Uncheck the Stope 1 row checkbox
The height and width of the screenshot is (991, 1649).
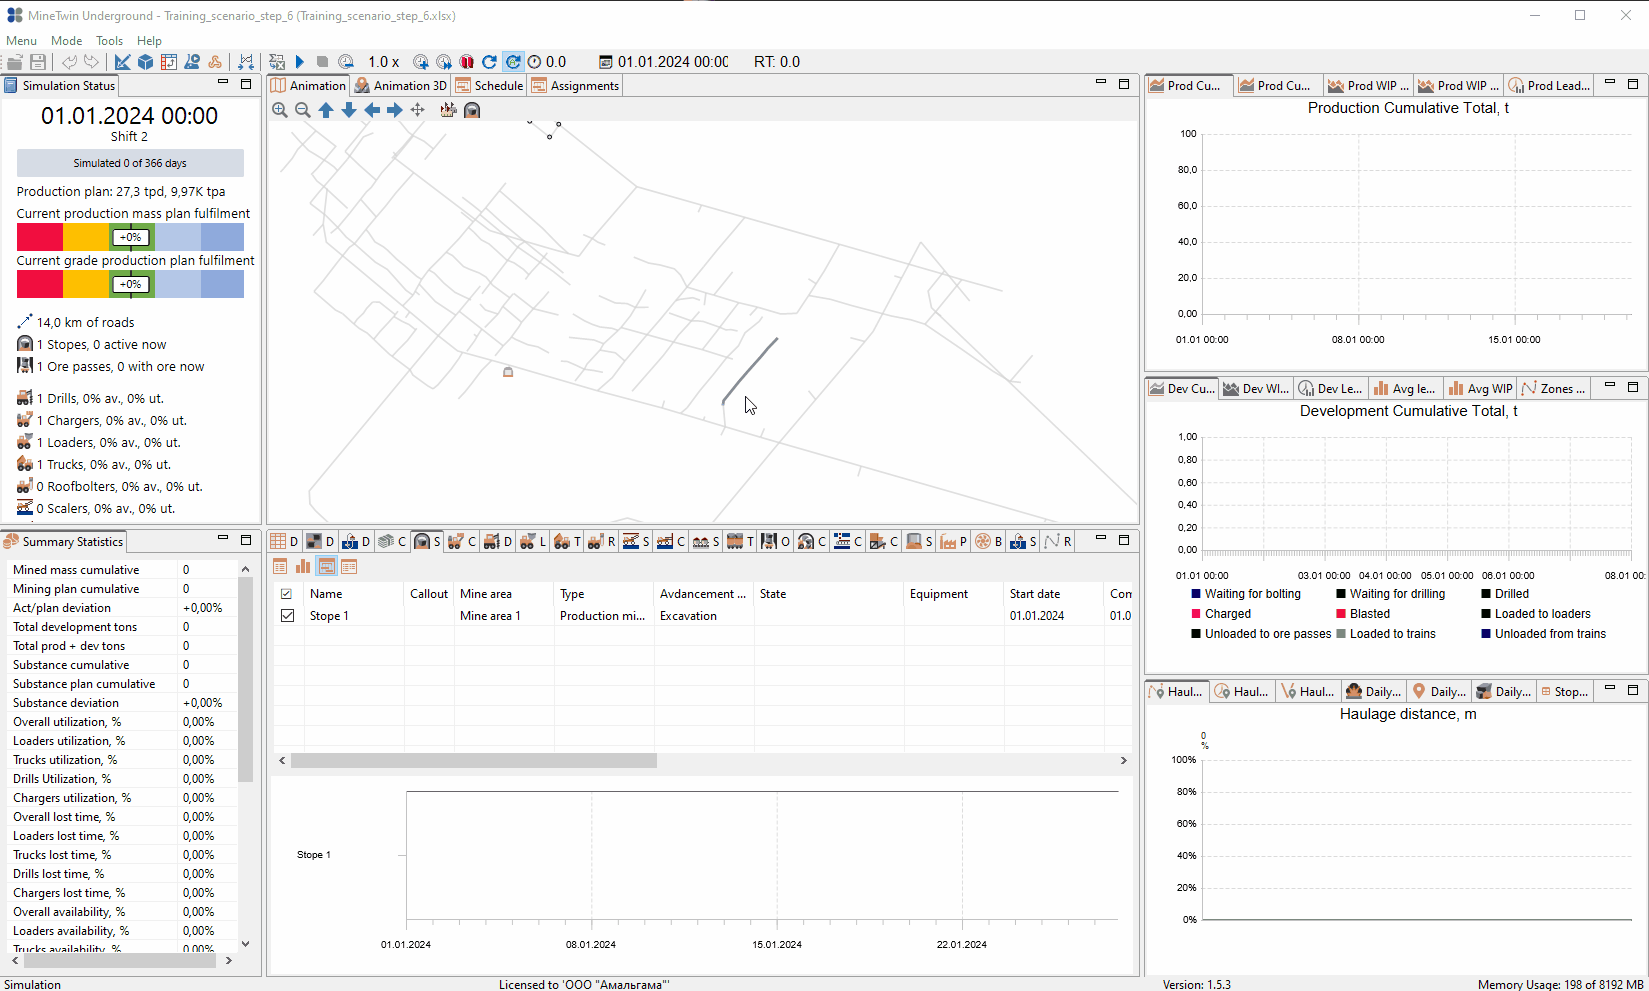(x=287, y=616)
